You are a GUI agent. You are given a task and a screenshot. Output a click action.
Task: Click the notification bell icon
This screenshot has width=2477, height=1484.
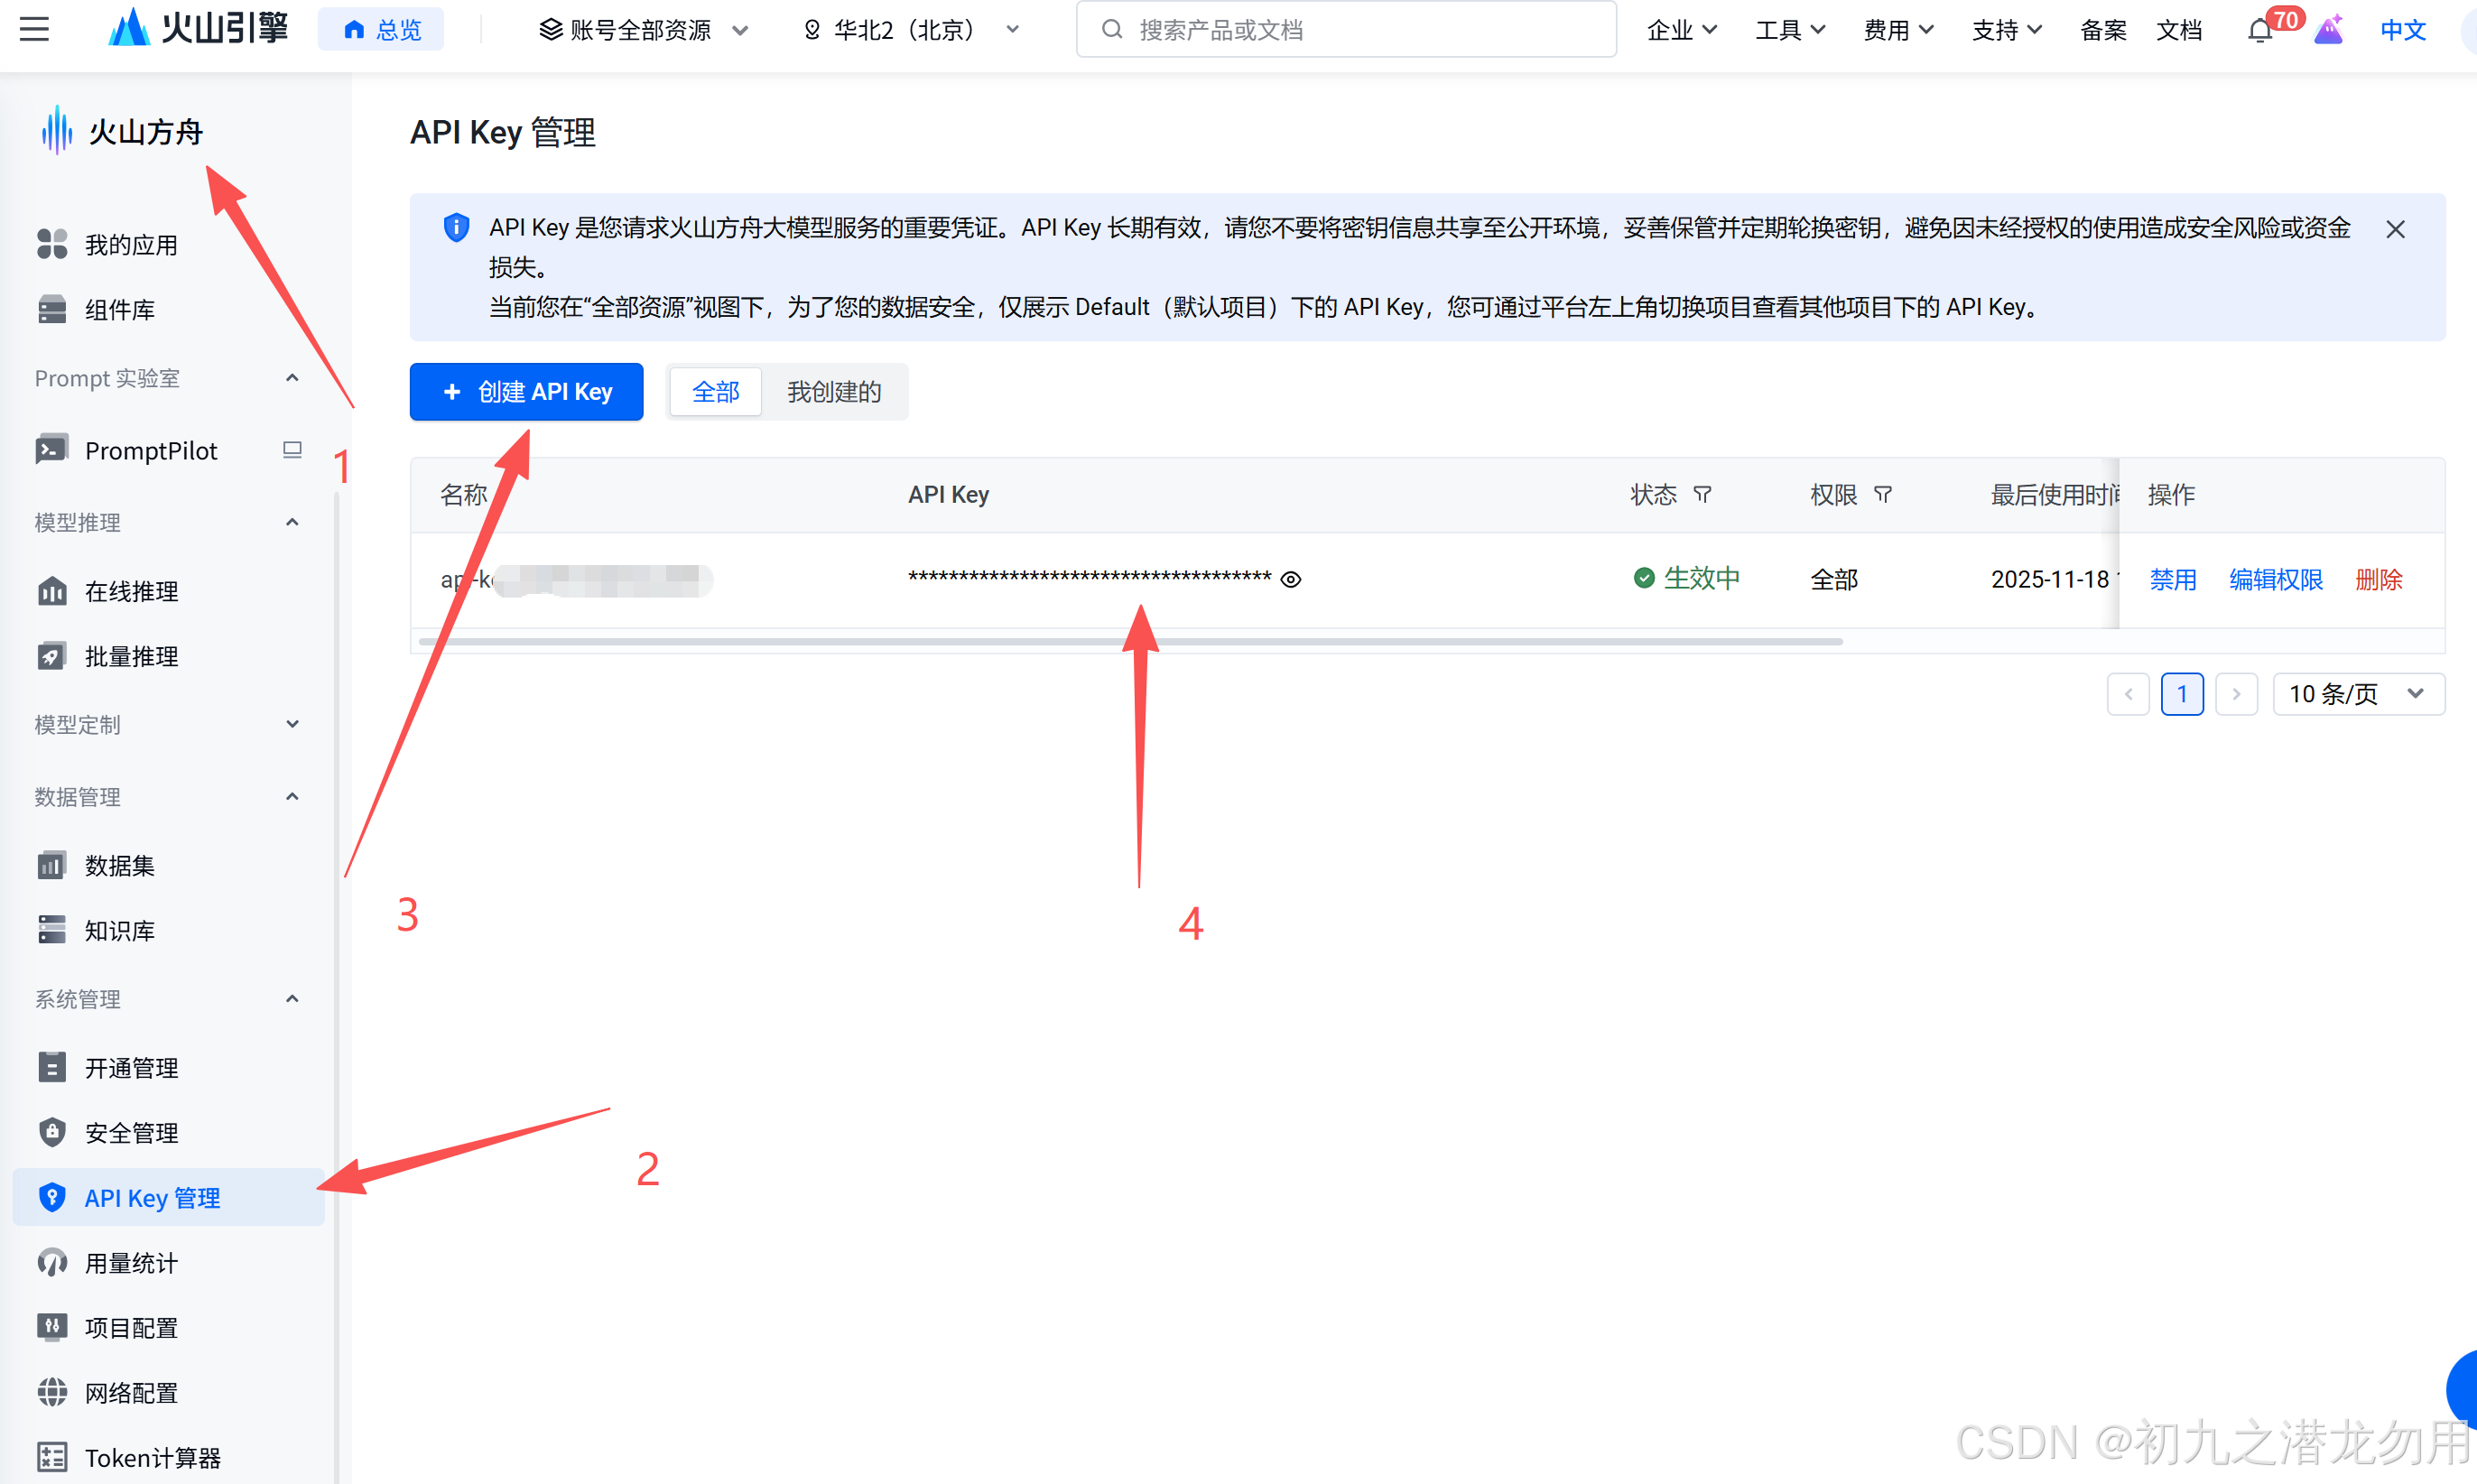2259,31
